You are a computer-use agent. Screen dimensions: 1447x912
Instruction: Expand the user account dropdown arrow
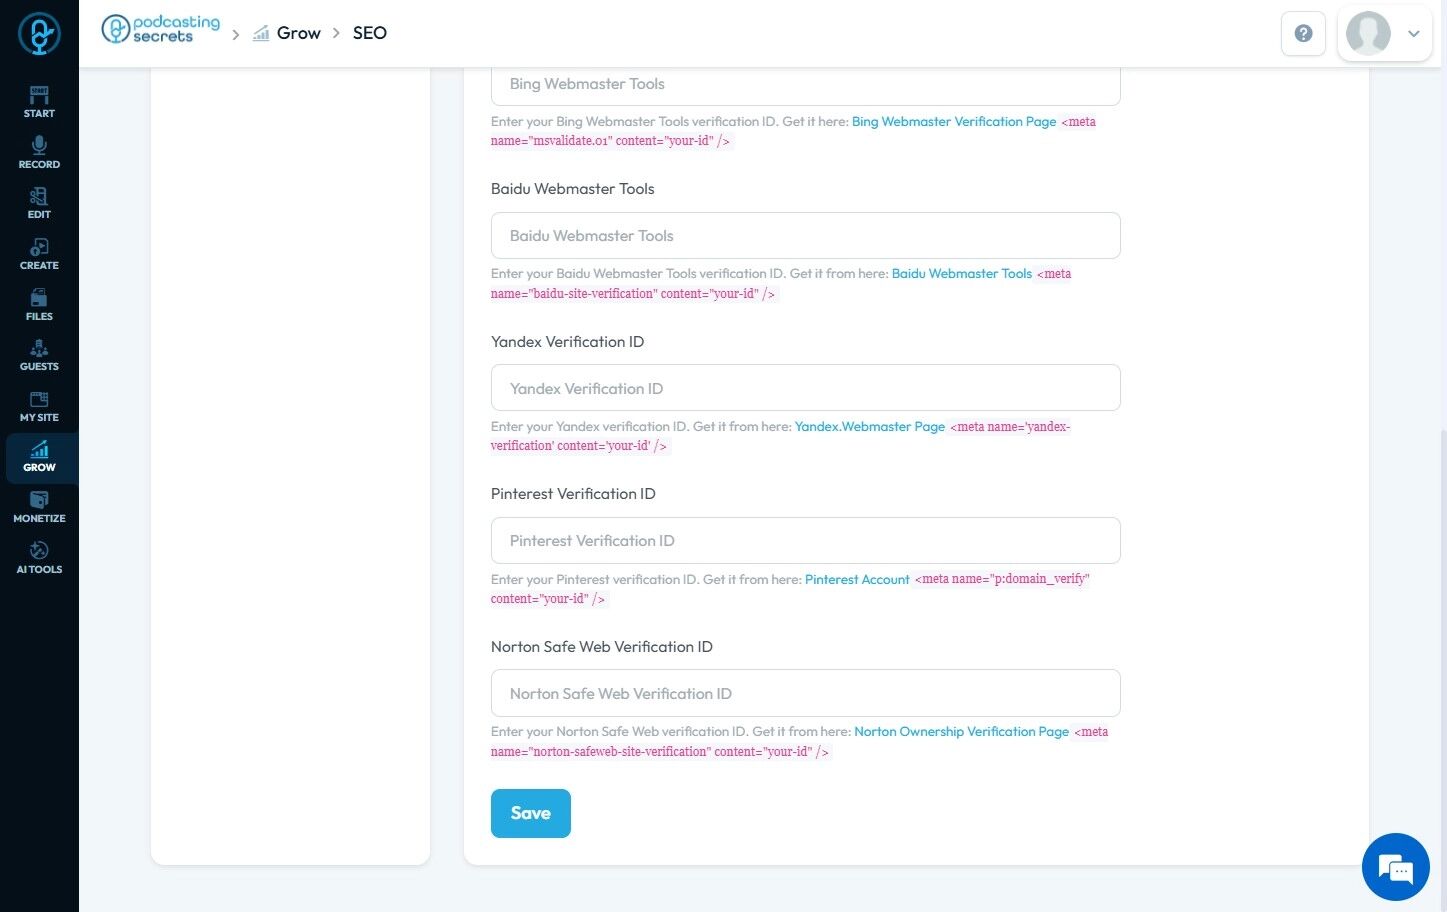tap(1414, 33)
